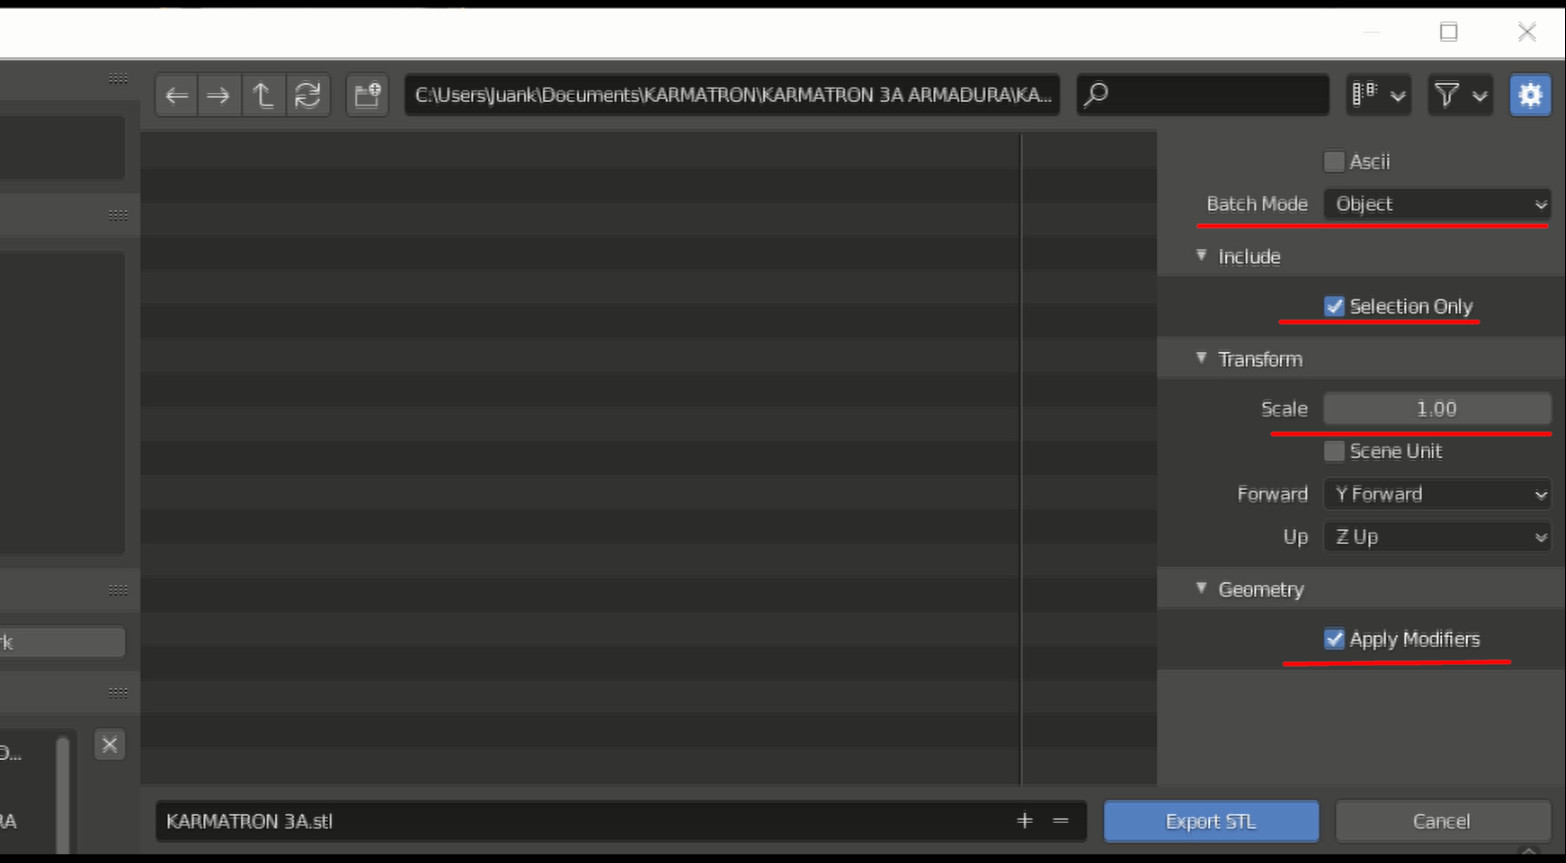Increment file name number with plus
Screen dimensions: 1566x863
1024,821
